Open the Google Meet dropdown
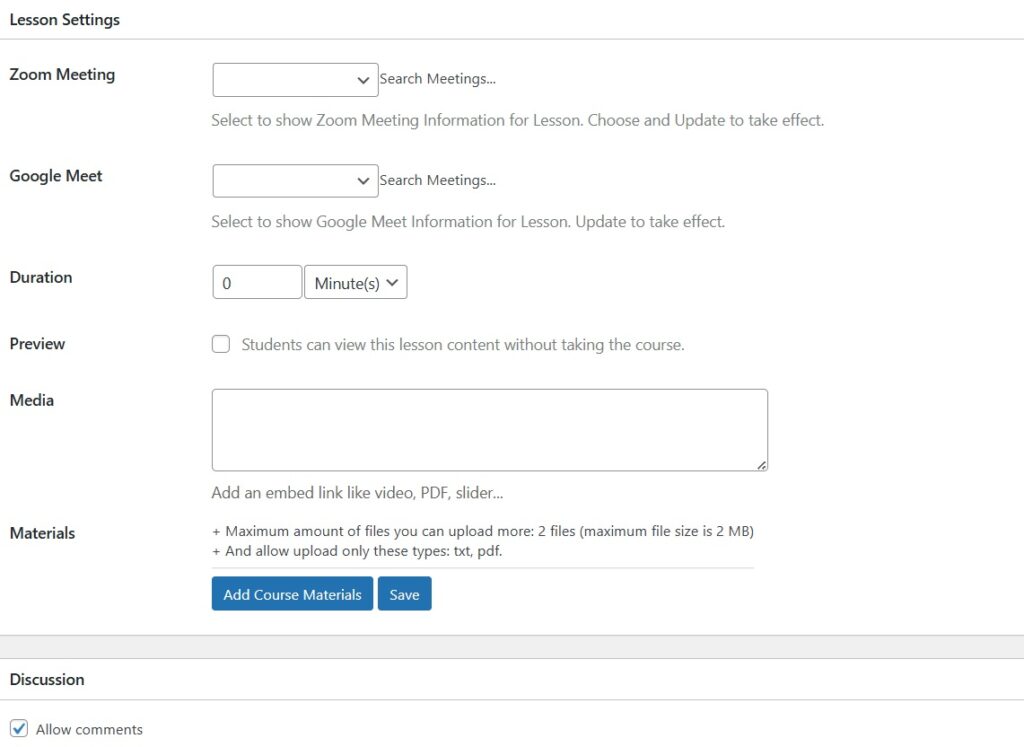This screenshot has height=747, width=1024. point(295,181)
